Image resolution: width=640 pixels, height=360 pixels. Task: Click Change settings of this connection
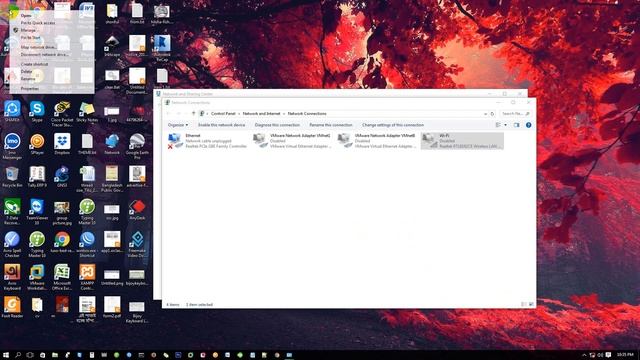coord(393,125)
